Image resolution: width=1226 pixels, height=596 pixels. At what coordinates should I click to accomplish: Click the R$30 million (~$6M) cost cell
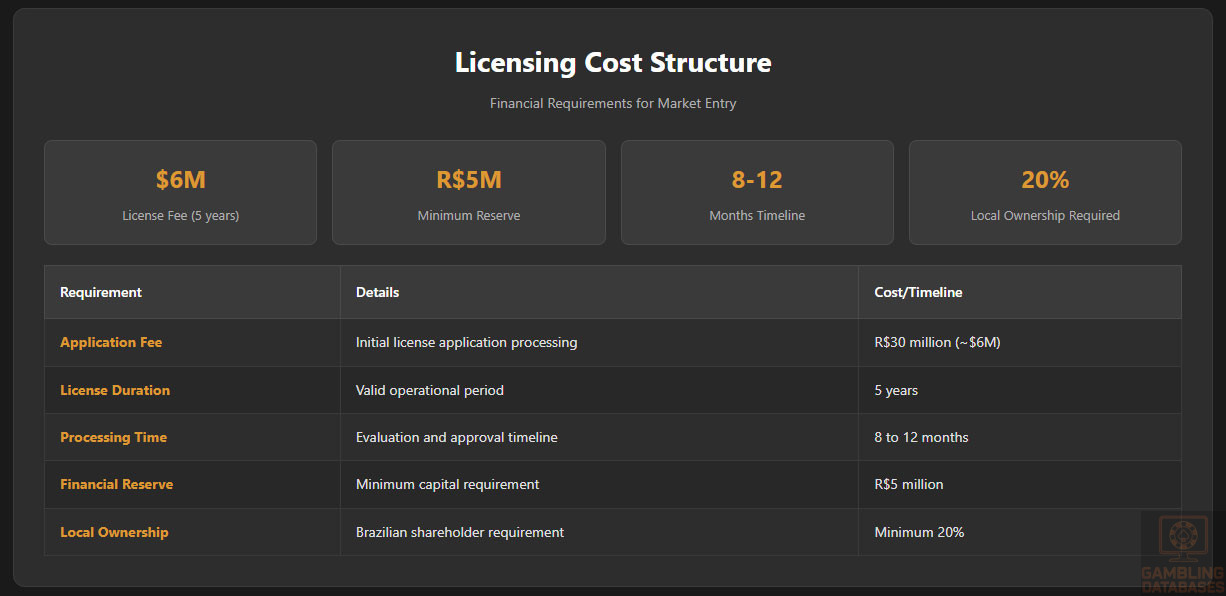pyautogui.click(x=937, y=342)
